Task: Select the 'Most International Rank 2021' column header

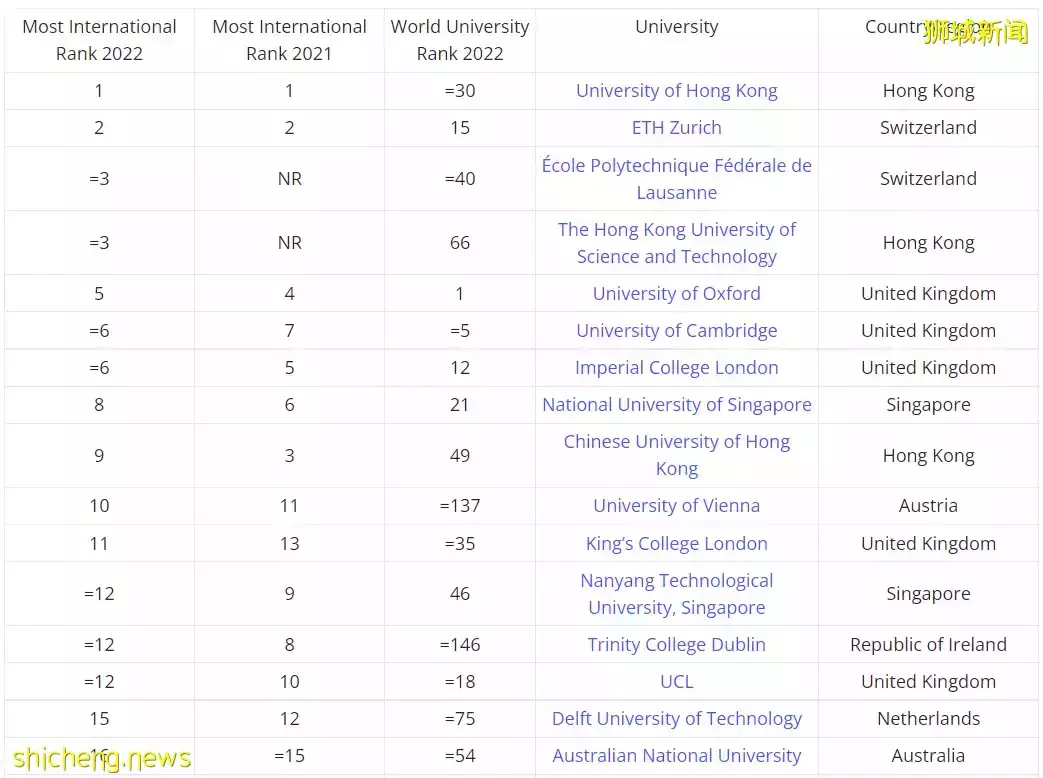Action: [x=289, y=40]
